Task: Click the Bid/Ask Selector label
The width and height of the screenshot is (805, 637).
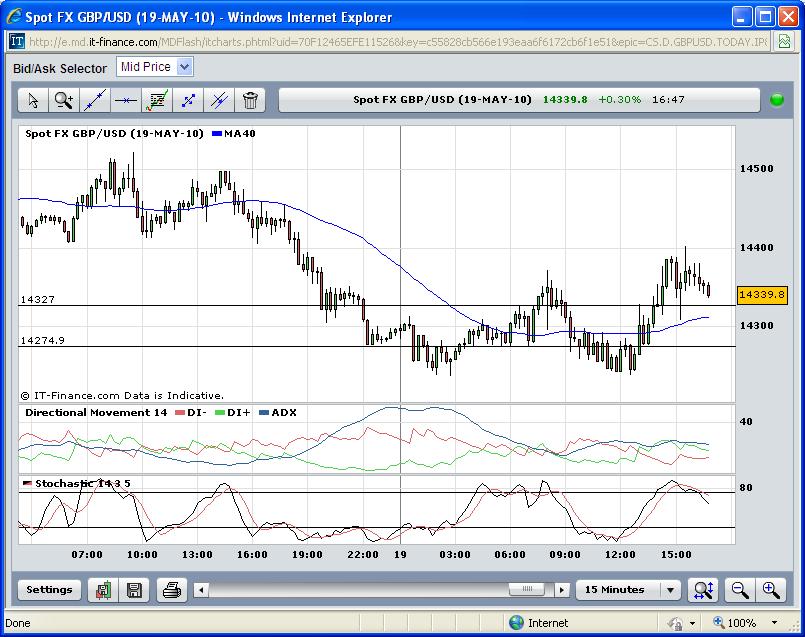Action: point(60,68)
